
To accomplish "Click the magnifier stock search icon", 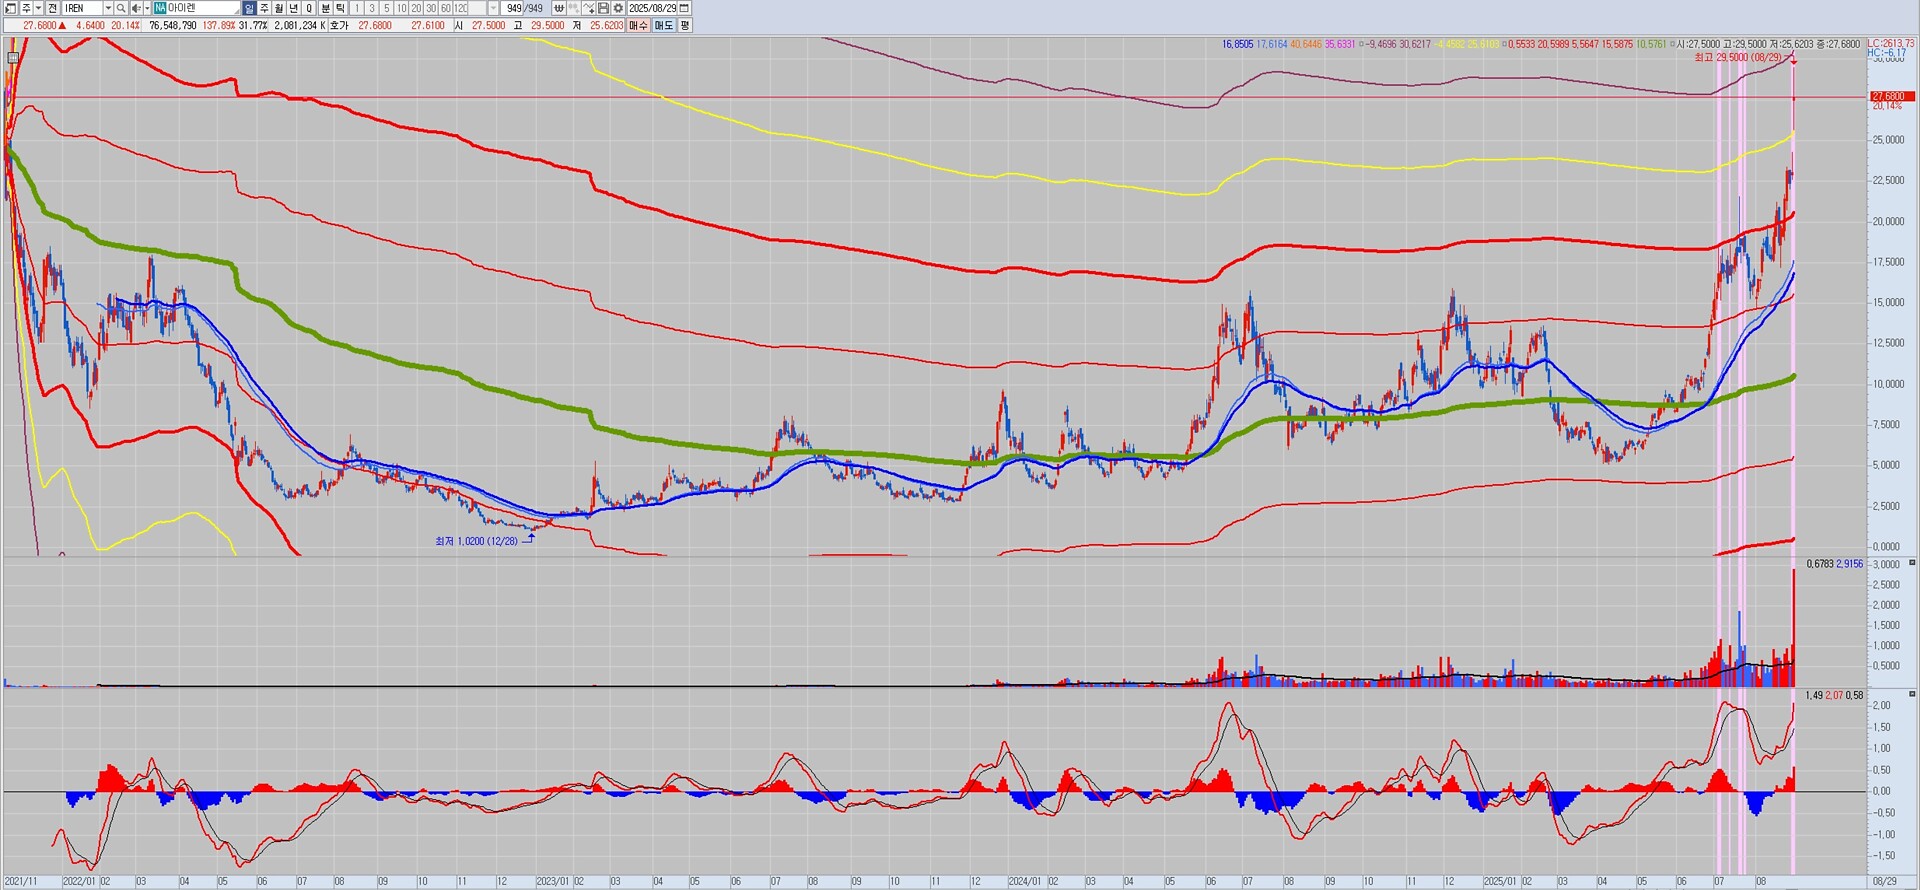I will (121, 8).
